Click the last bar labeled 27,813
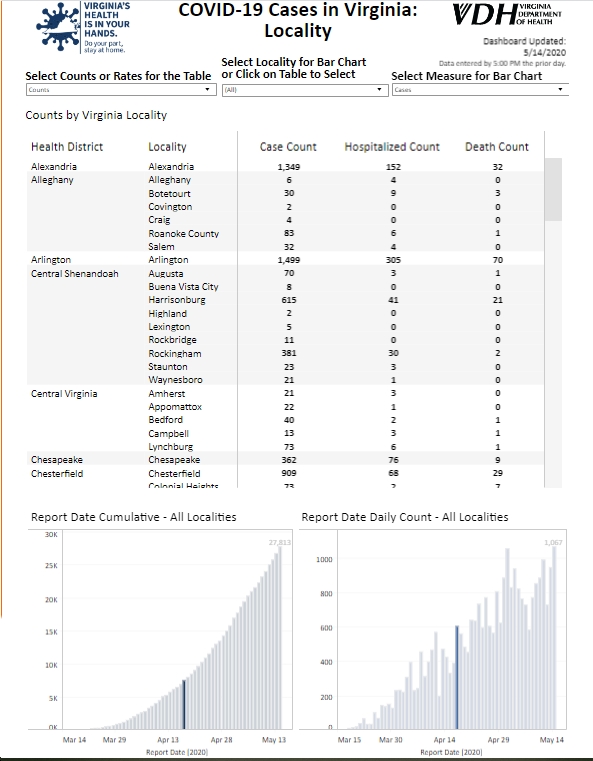 pyautogui.click(x=280, y=638)
